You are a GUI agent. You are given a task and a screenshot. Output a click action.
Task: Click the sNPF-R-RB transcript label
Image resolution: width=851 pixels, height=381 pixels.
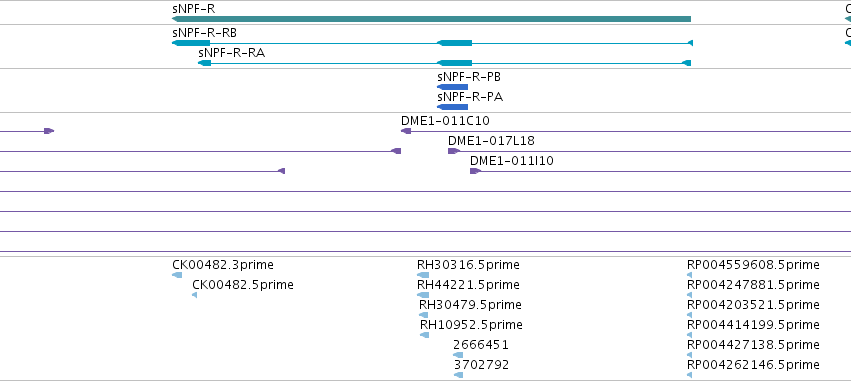tap(204, 33)
